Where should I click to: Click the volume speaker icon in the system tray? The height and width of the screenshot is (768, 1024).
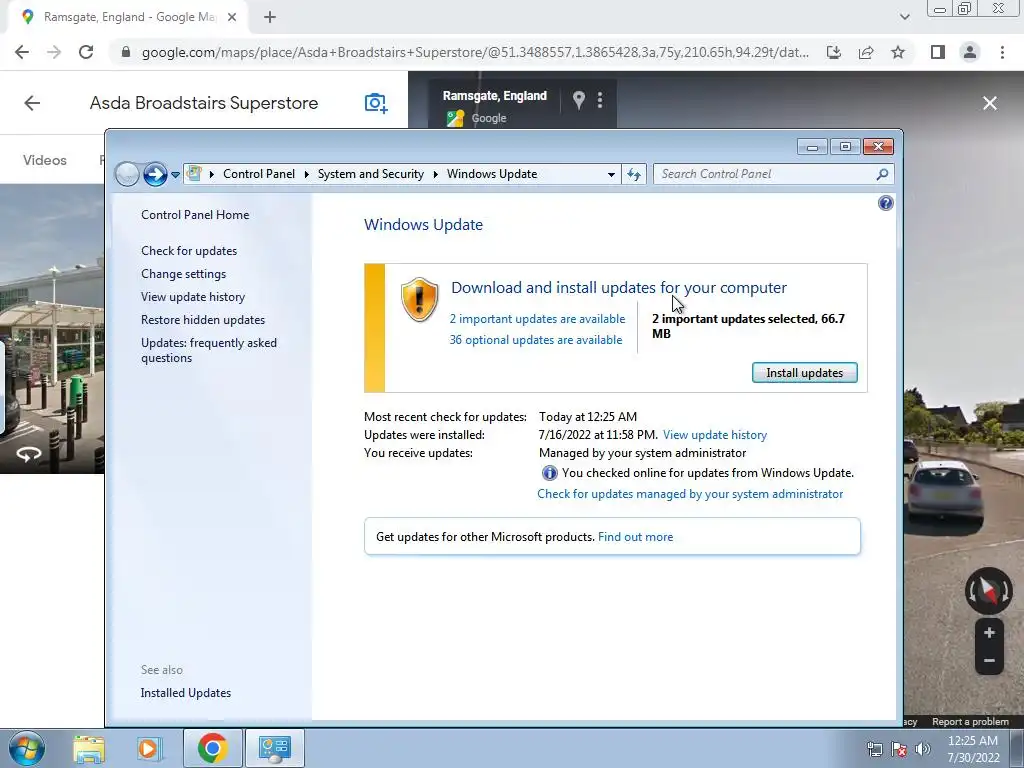pyautogui.click(x=922, y=749)
